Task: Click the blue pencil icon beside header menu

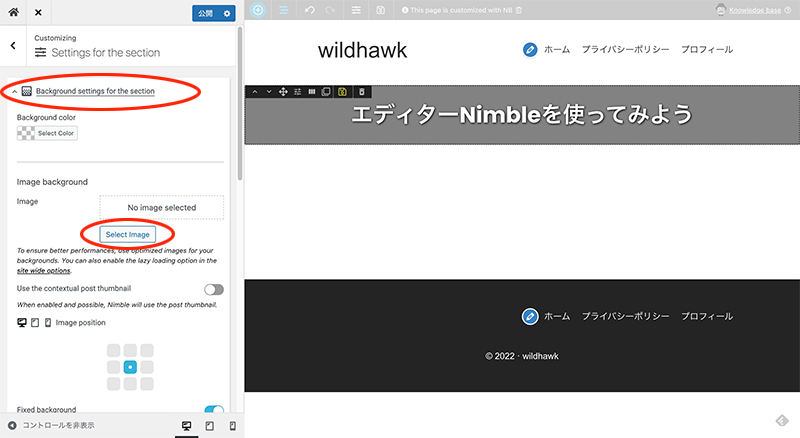Action: (530, 49)
